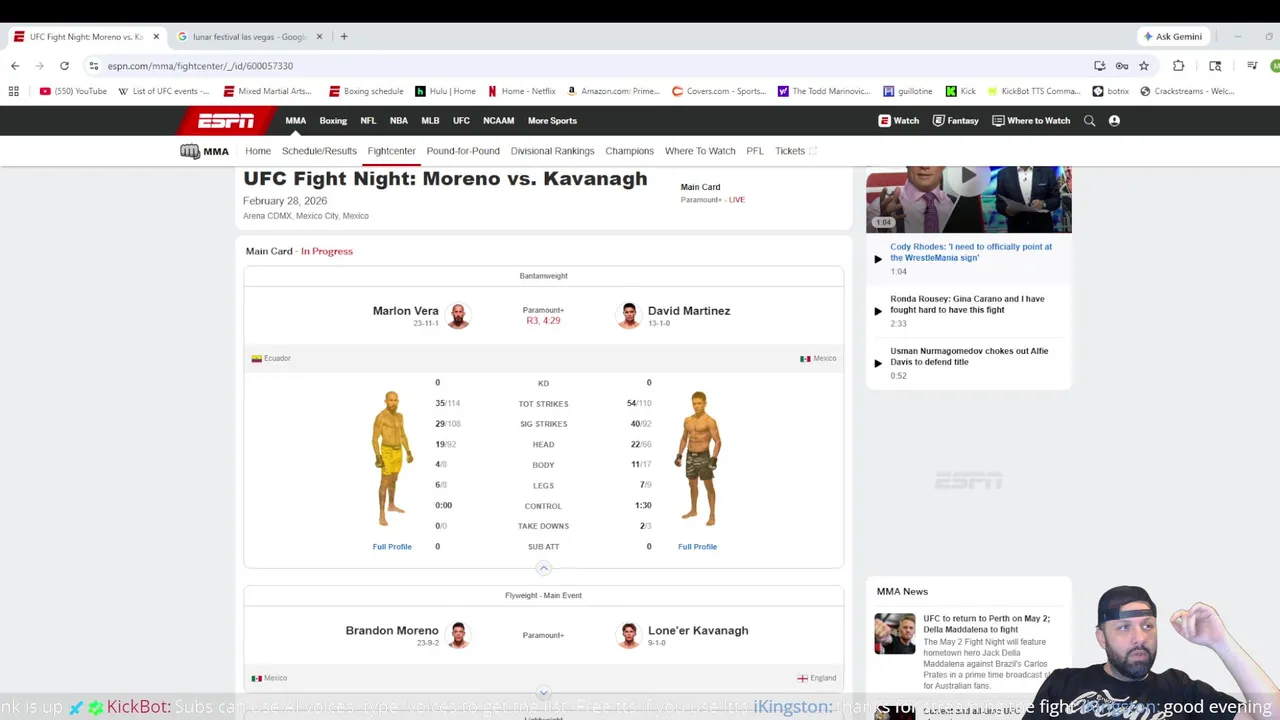Open the YouTube bookmark
The width and height of the screenshot is (1280, 720).
[x=73, y=91]
